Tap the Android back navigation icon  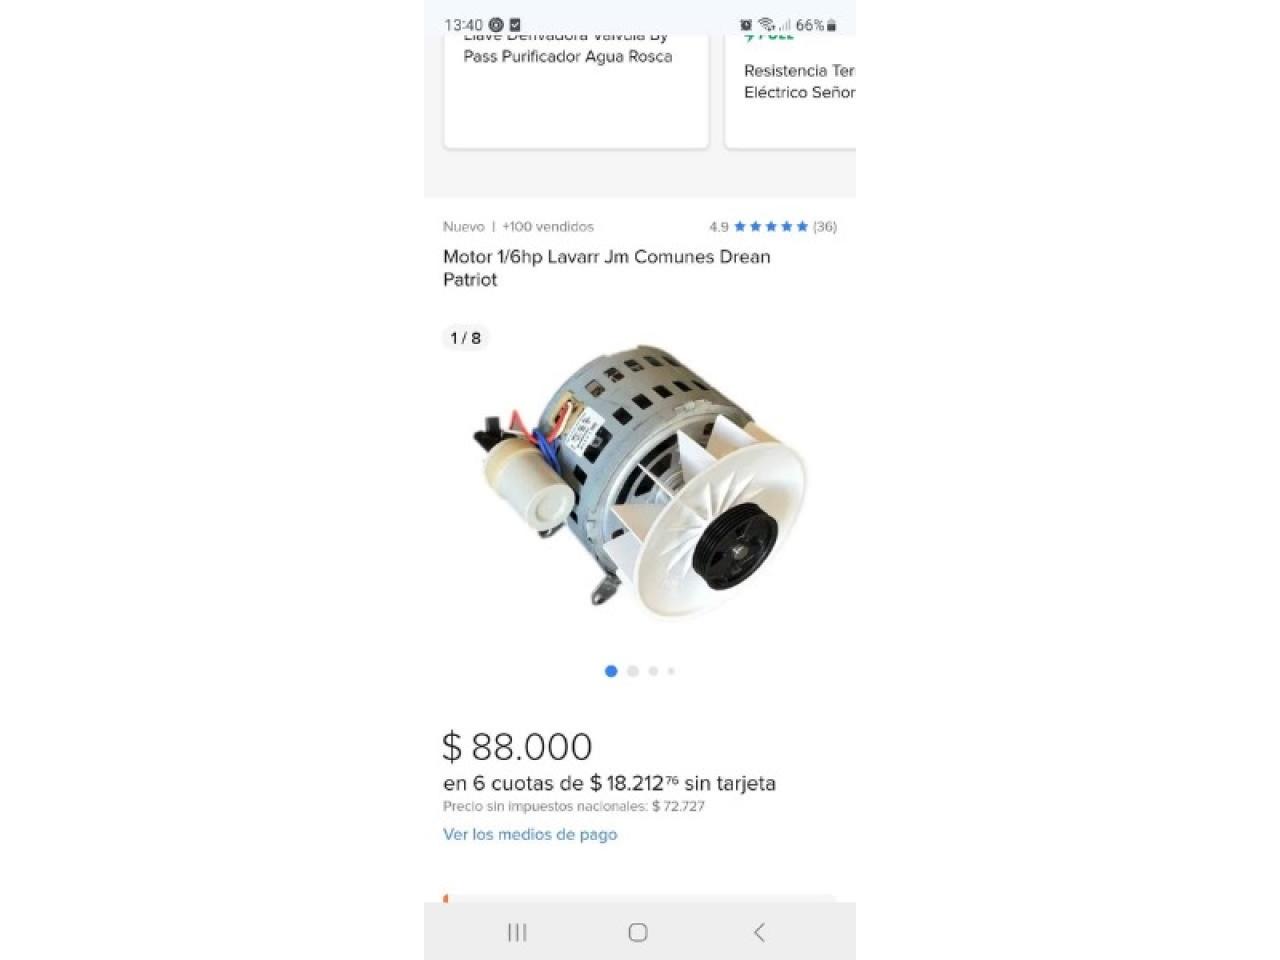pos(759,932)
